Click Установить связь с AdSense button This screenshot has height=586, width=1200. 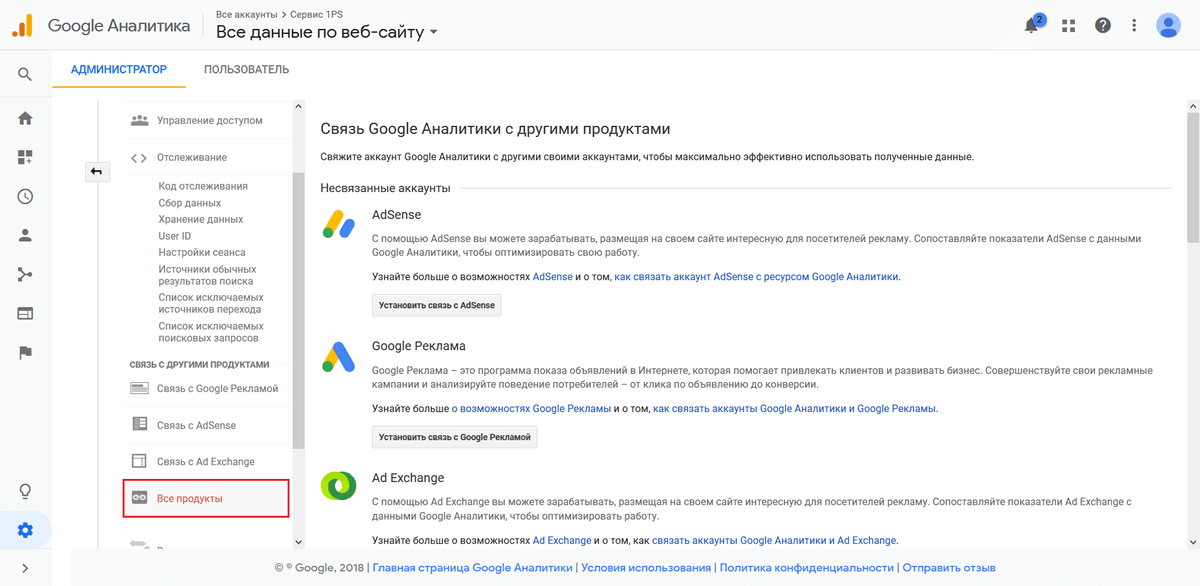point(436,305)
